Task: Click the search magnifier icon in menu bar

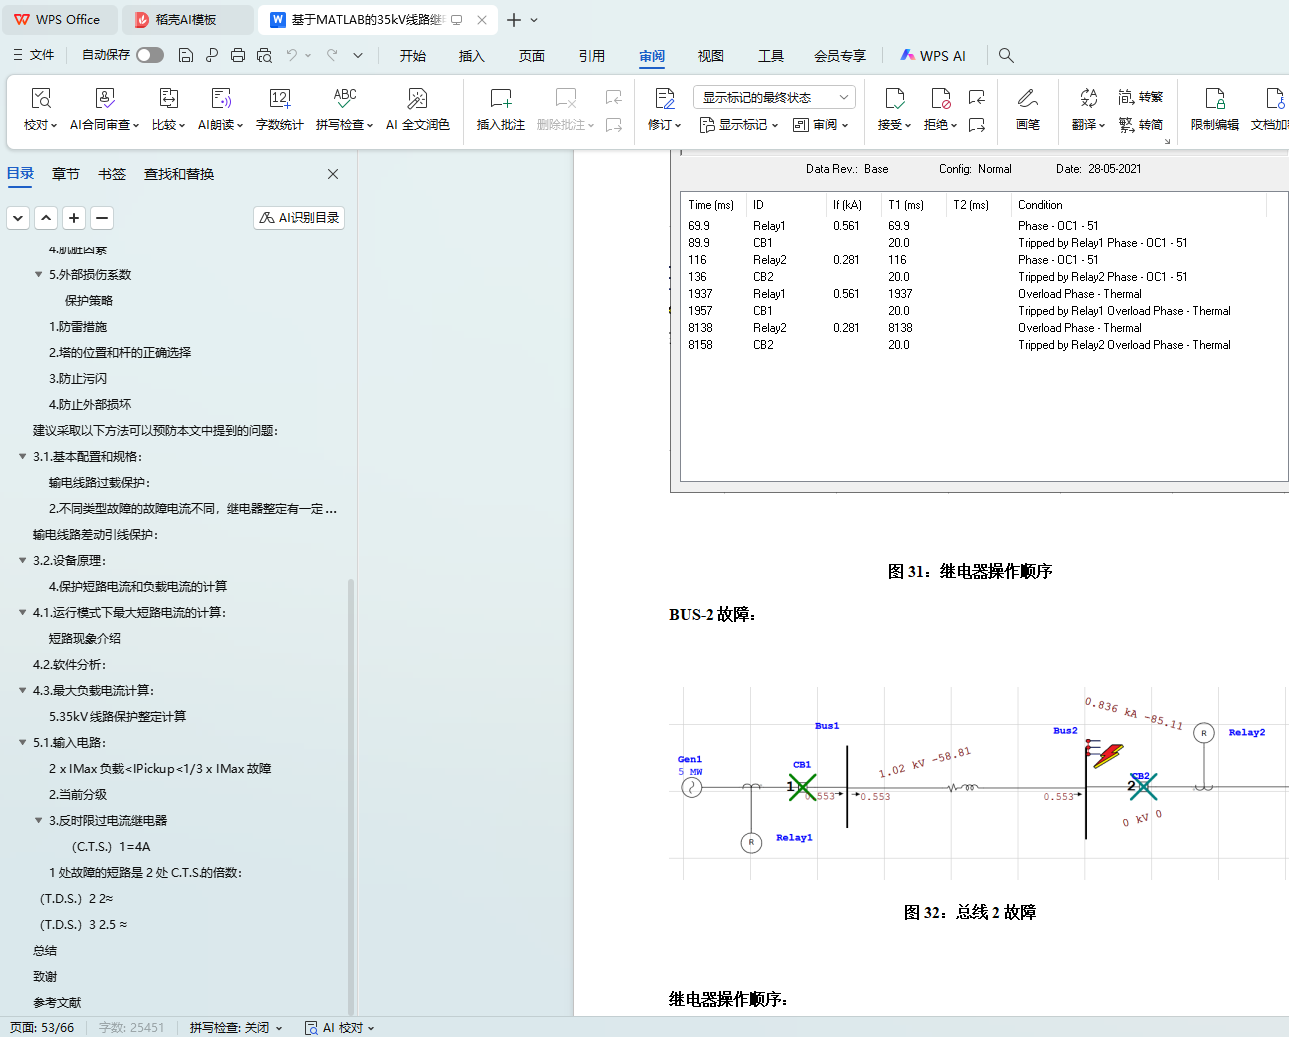Action: [1006, 56]
